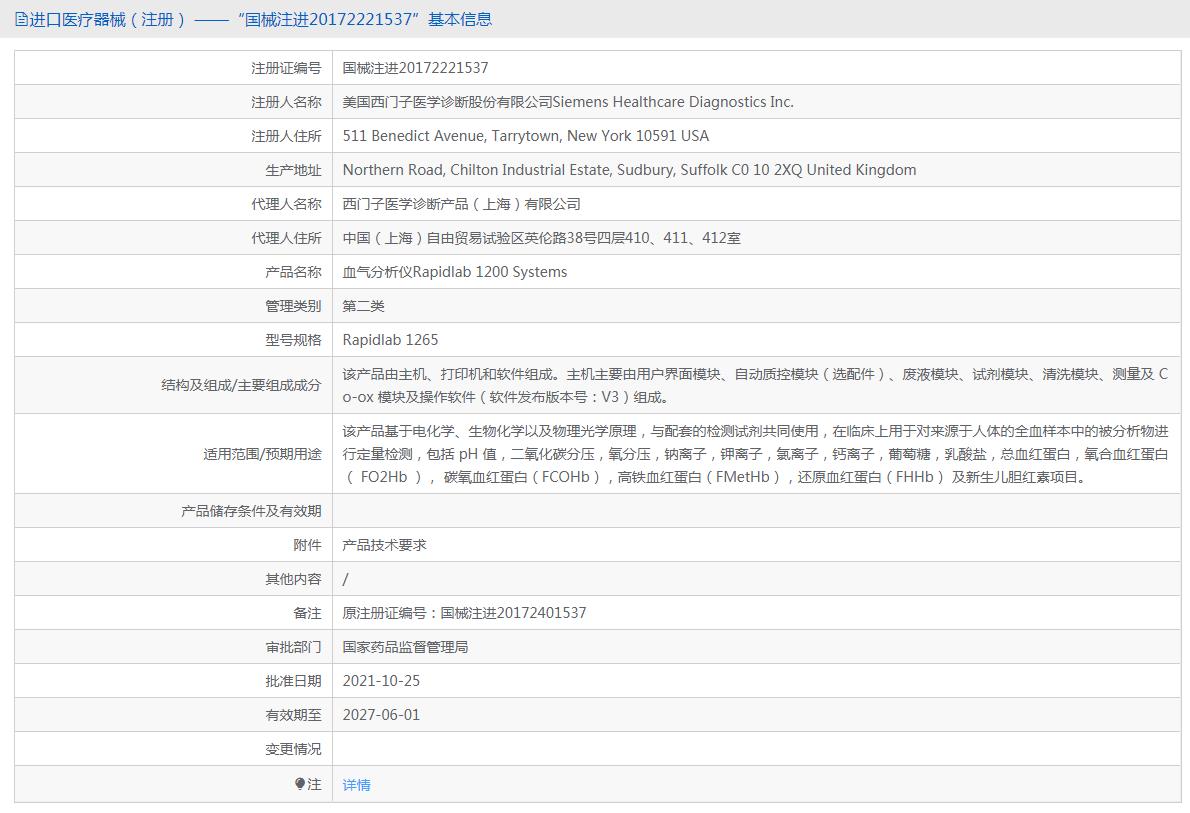Click the 注册人住所 label
This screenshot has width=1190, height=813.
click(286, 136)
